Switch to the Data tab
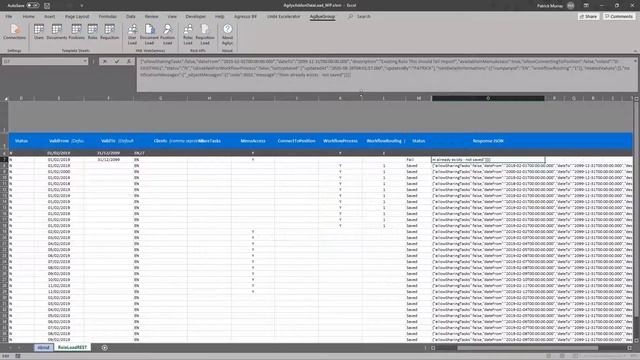The height and width of the screenshot is (360, 640). [131, 16]
